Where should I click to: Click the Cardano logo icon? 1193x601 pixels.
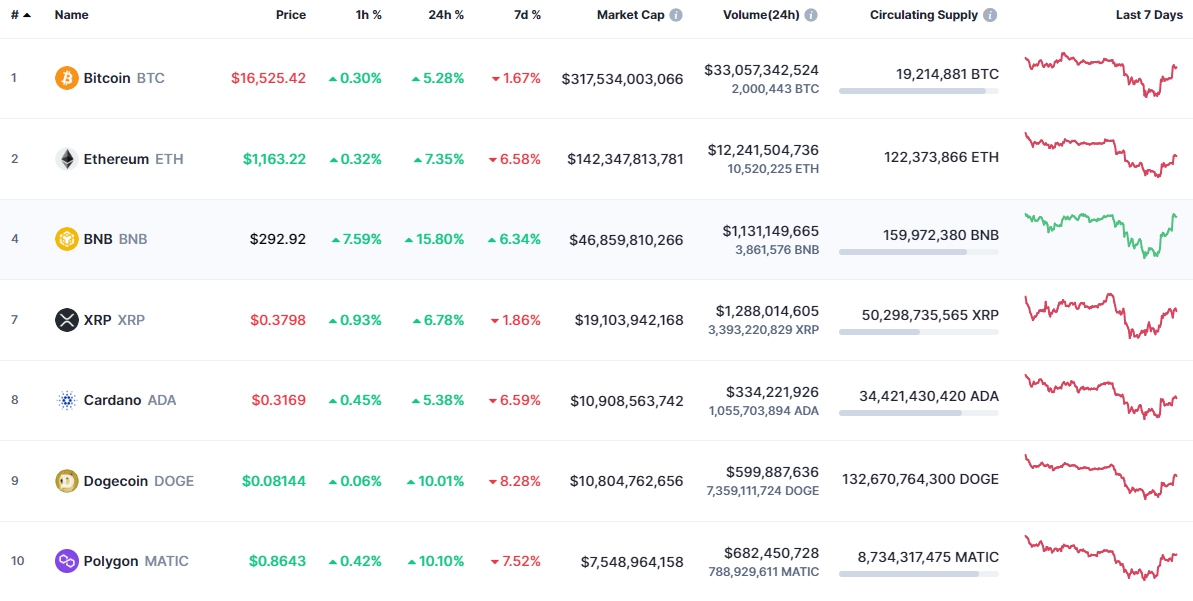pyautogui.click(x=67, y=400)
